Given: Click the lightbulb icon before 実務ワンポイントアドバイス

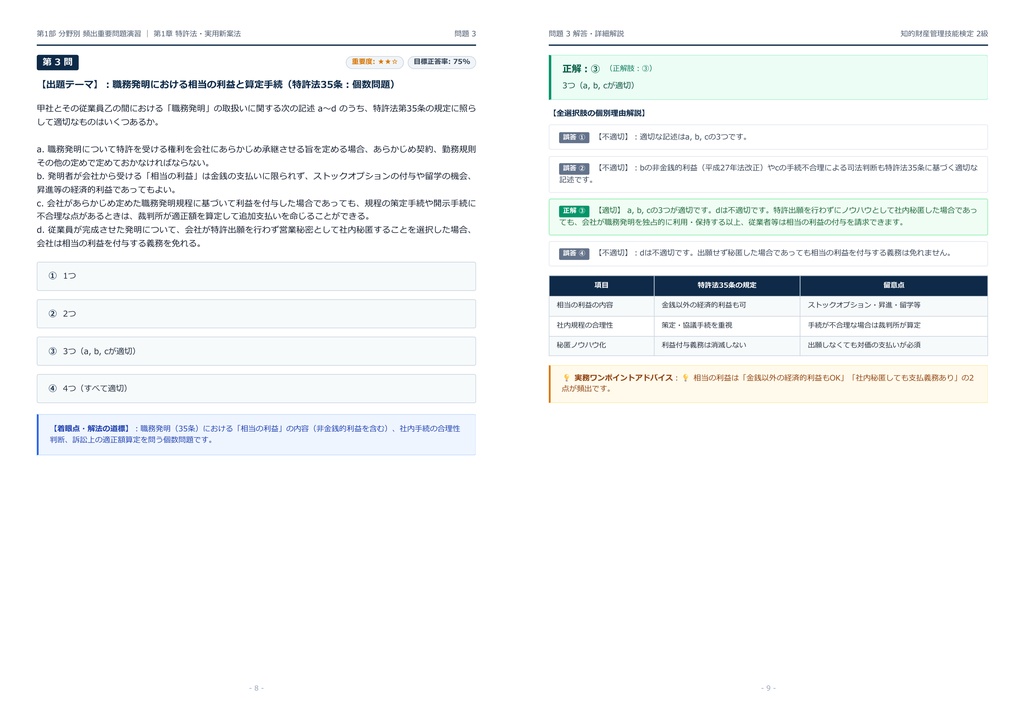Looking at the screenshot, I should pos(566,377).
